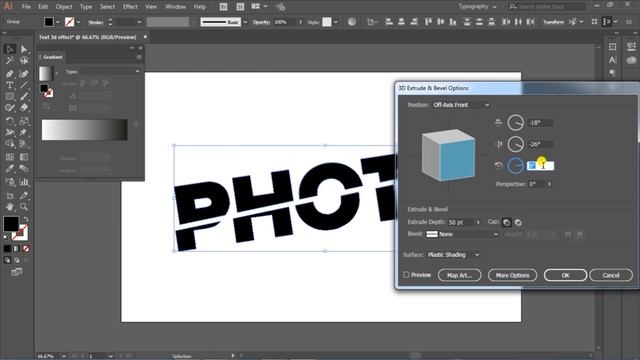Select the Eyedropper tool
Image resolution: width=640 pixels, height=360 pixels.
pyautogui.click(x=10, y=169)
